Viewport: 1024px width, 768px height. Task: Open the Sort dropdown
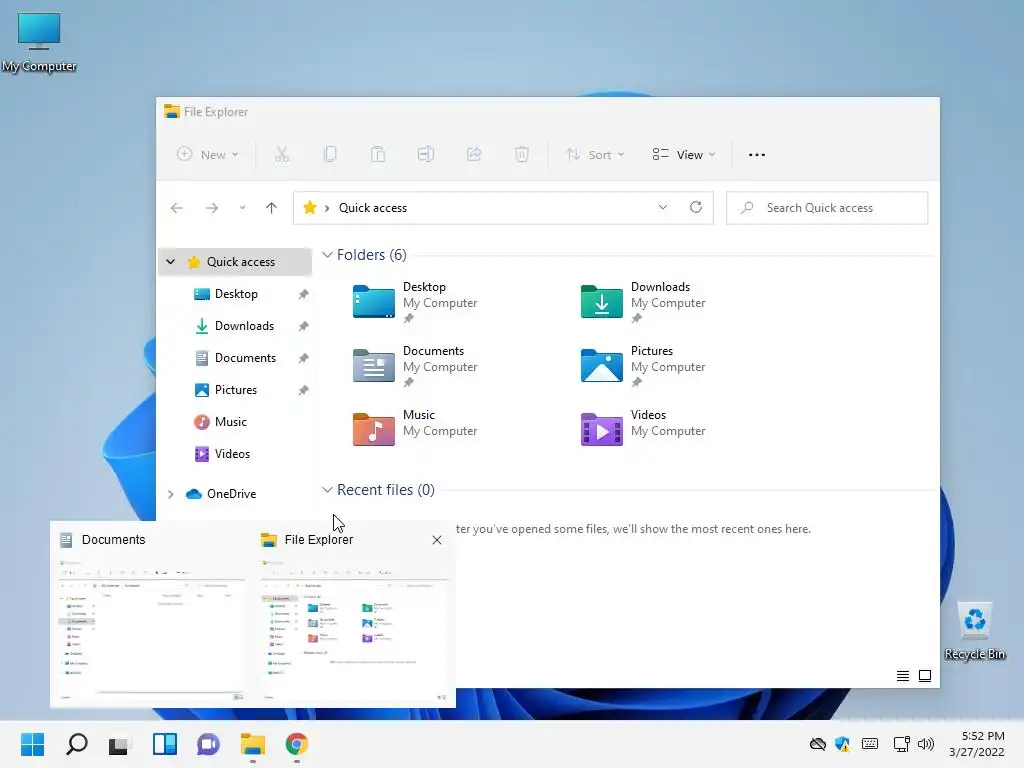595,155
